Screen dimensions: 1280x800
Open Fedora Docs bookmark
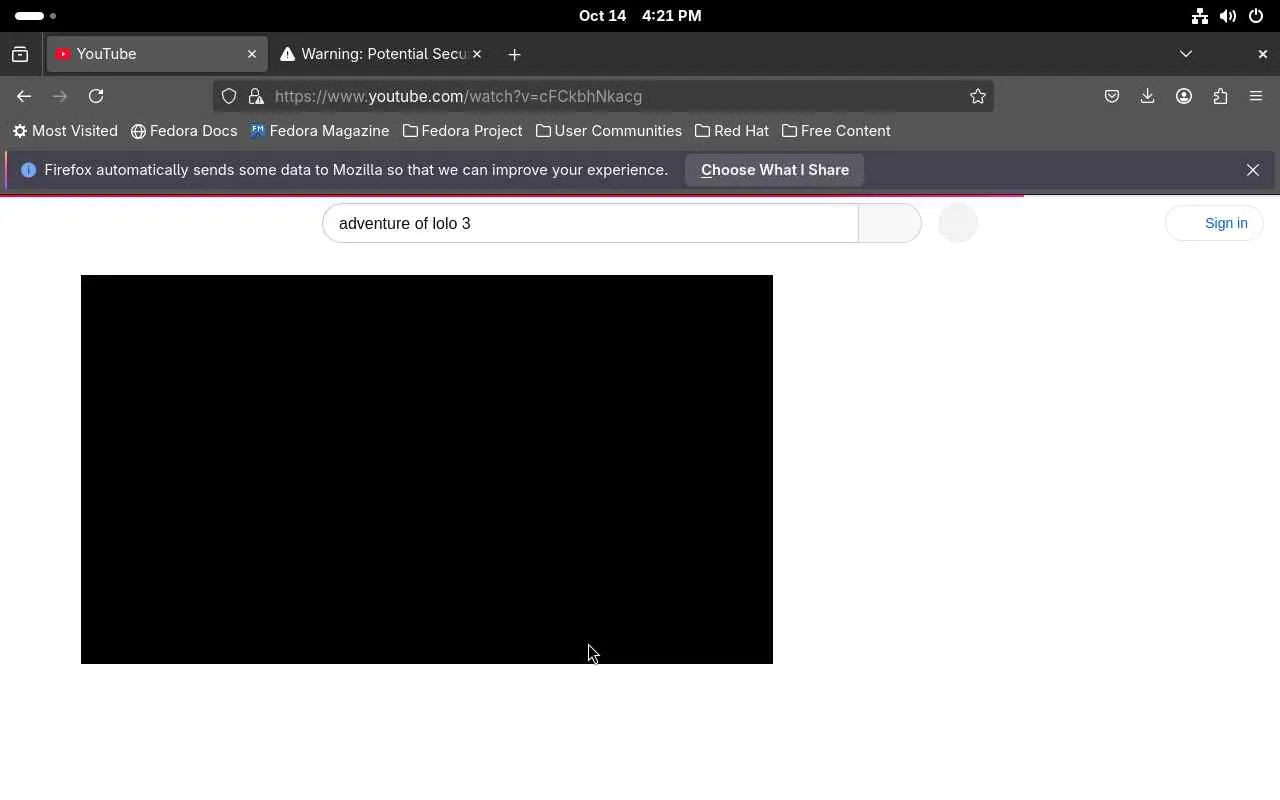[x=184, y=131]
